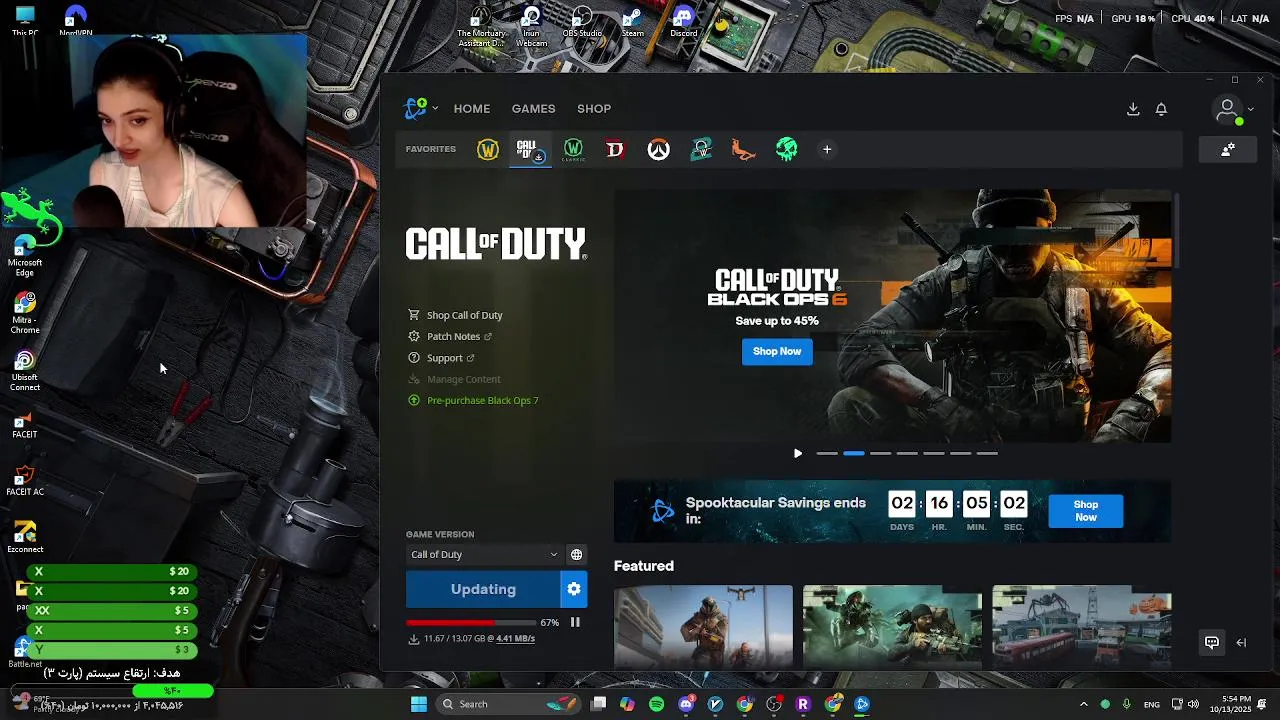
Task: Select Exconnect desktop icon
Action: point(25,538)
